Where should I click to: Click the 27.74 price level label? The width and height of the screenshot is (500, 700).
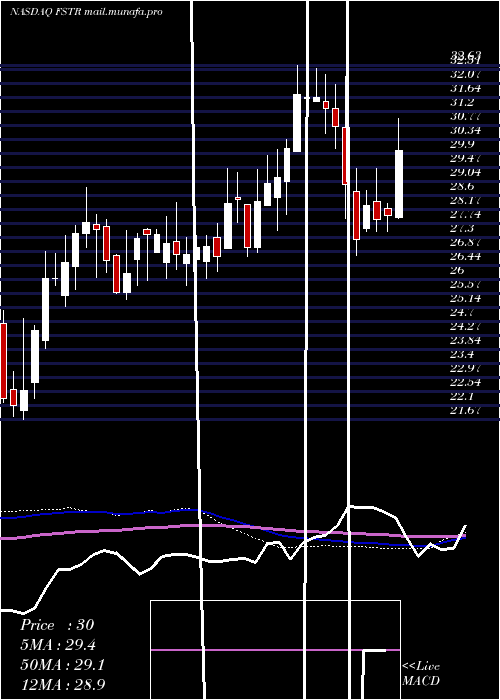coord(465,215)
